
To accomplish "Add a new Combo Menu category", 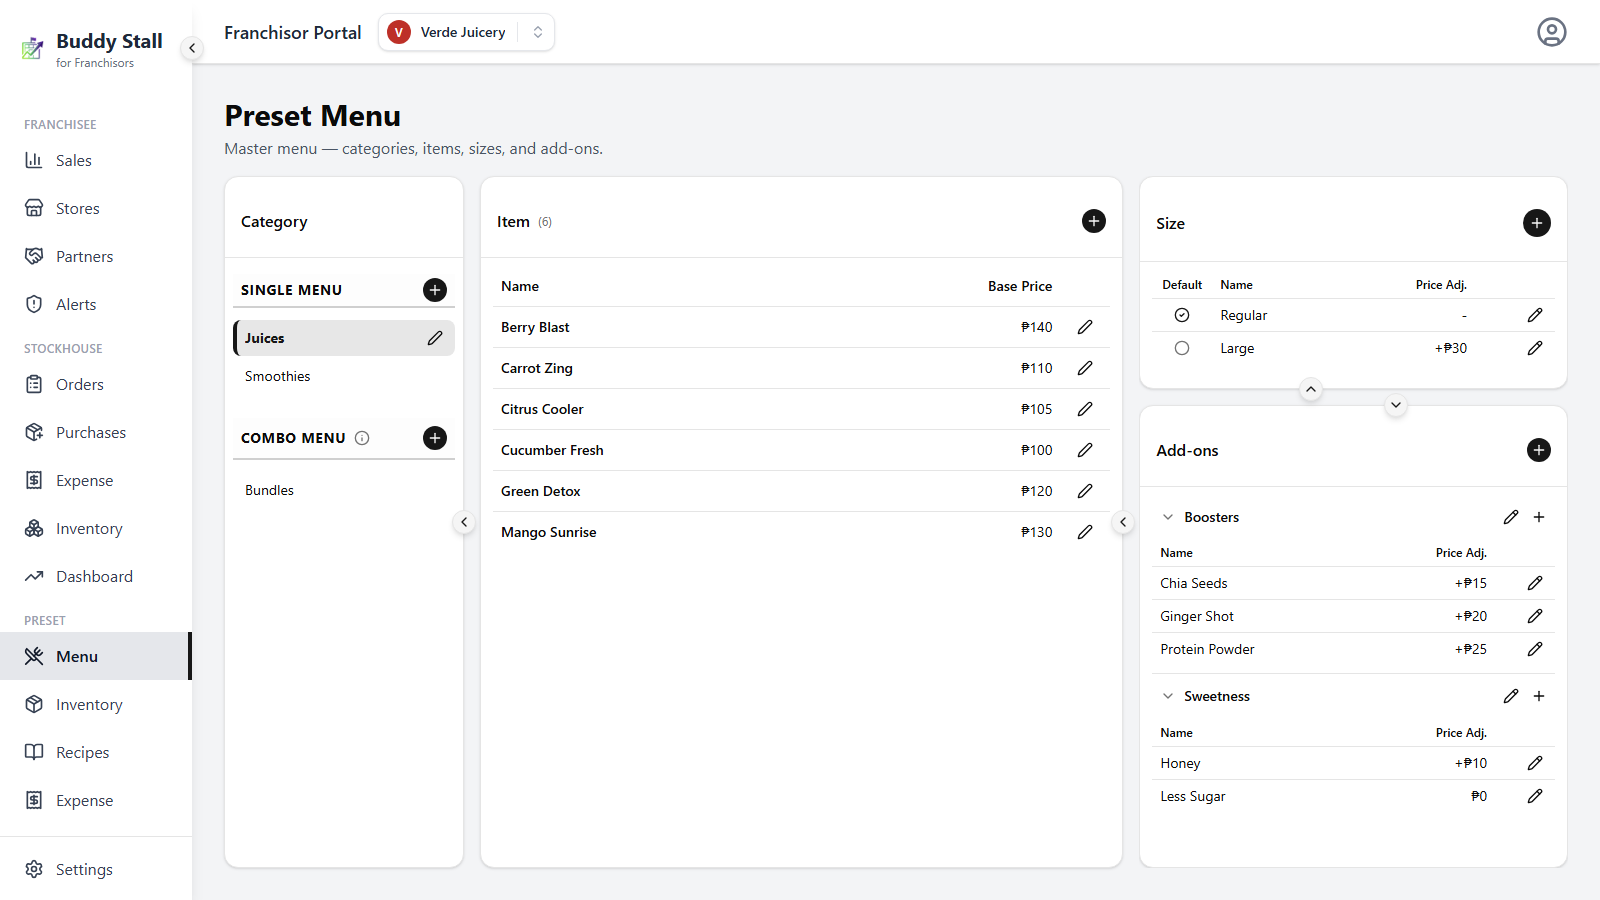I will (435, 438).
